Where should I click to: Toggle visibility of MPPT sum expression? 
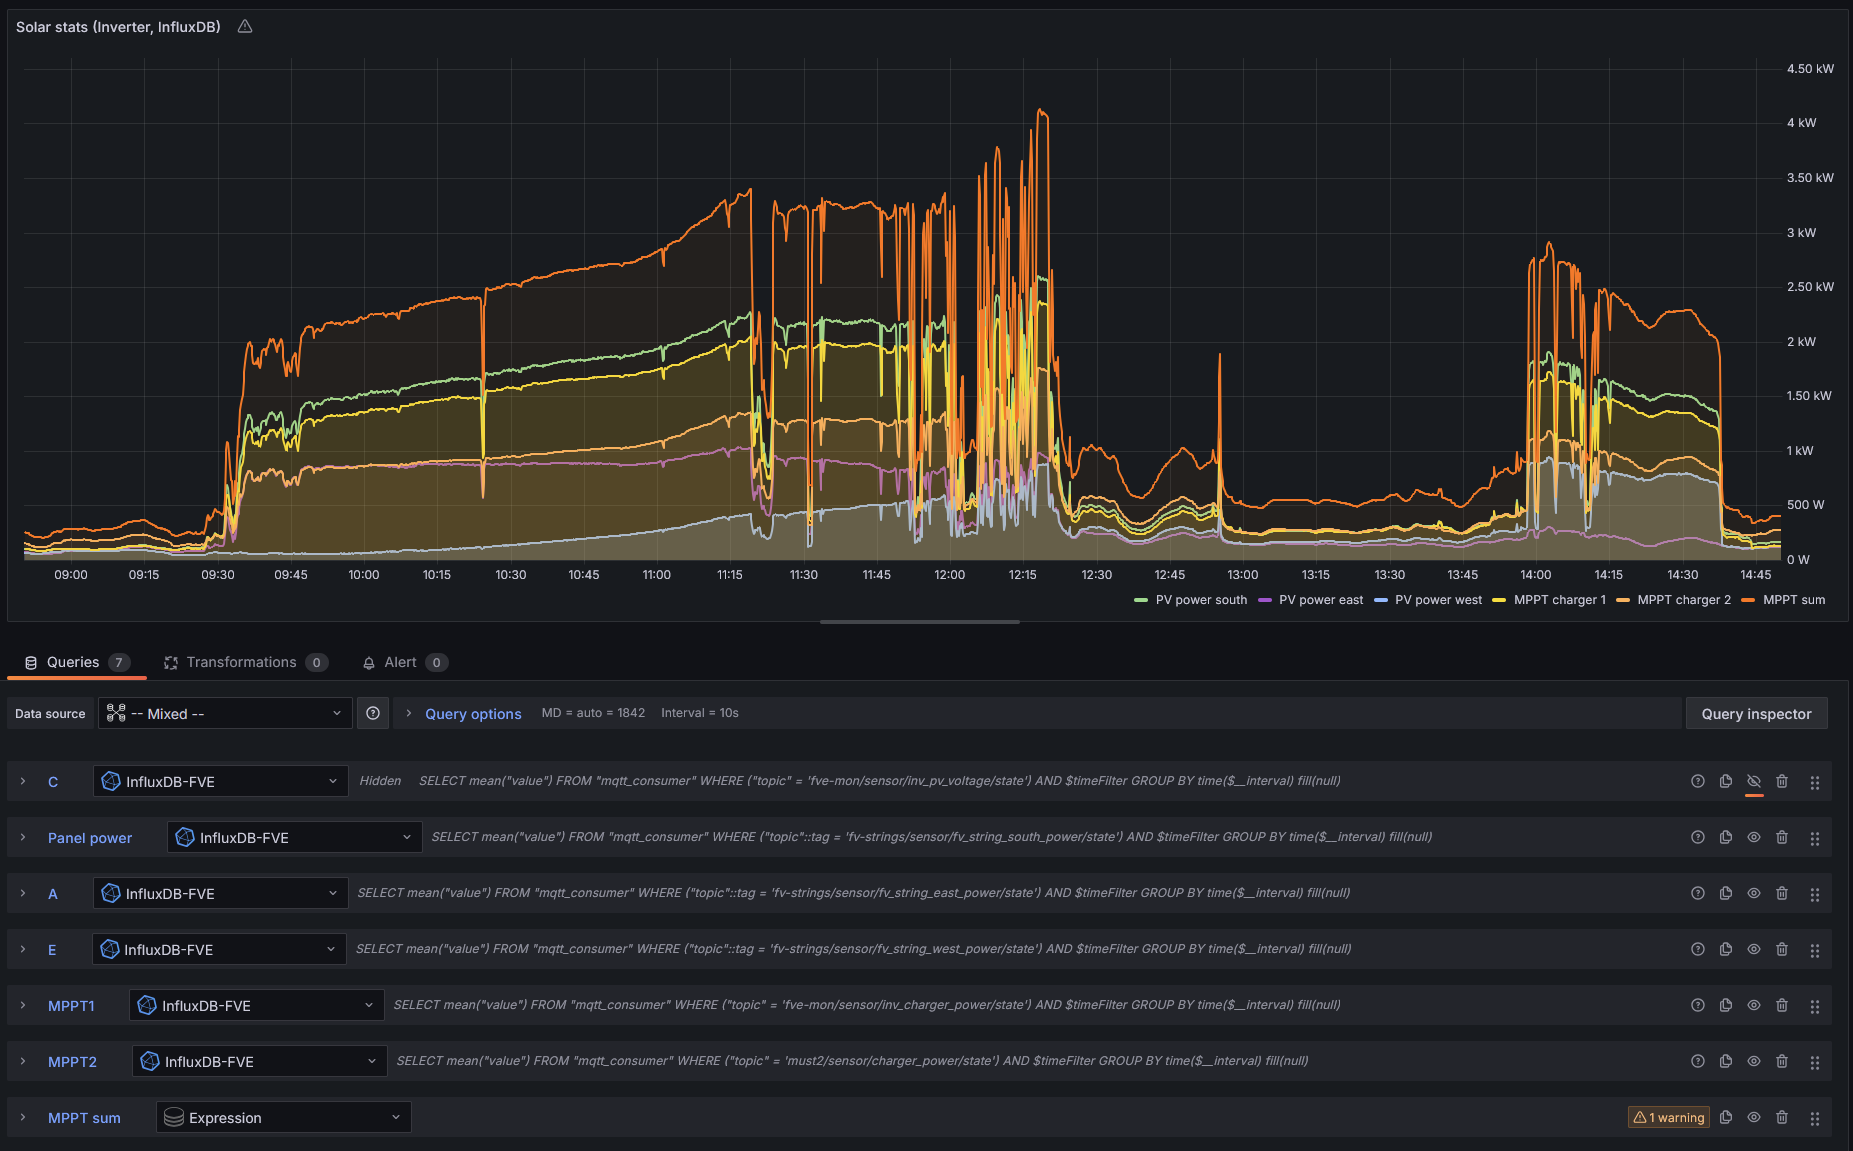pos(1754,1117)
